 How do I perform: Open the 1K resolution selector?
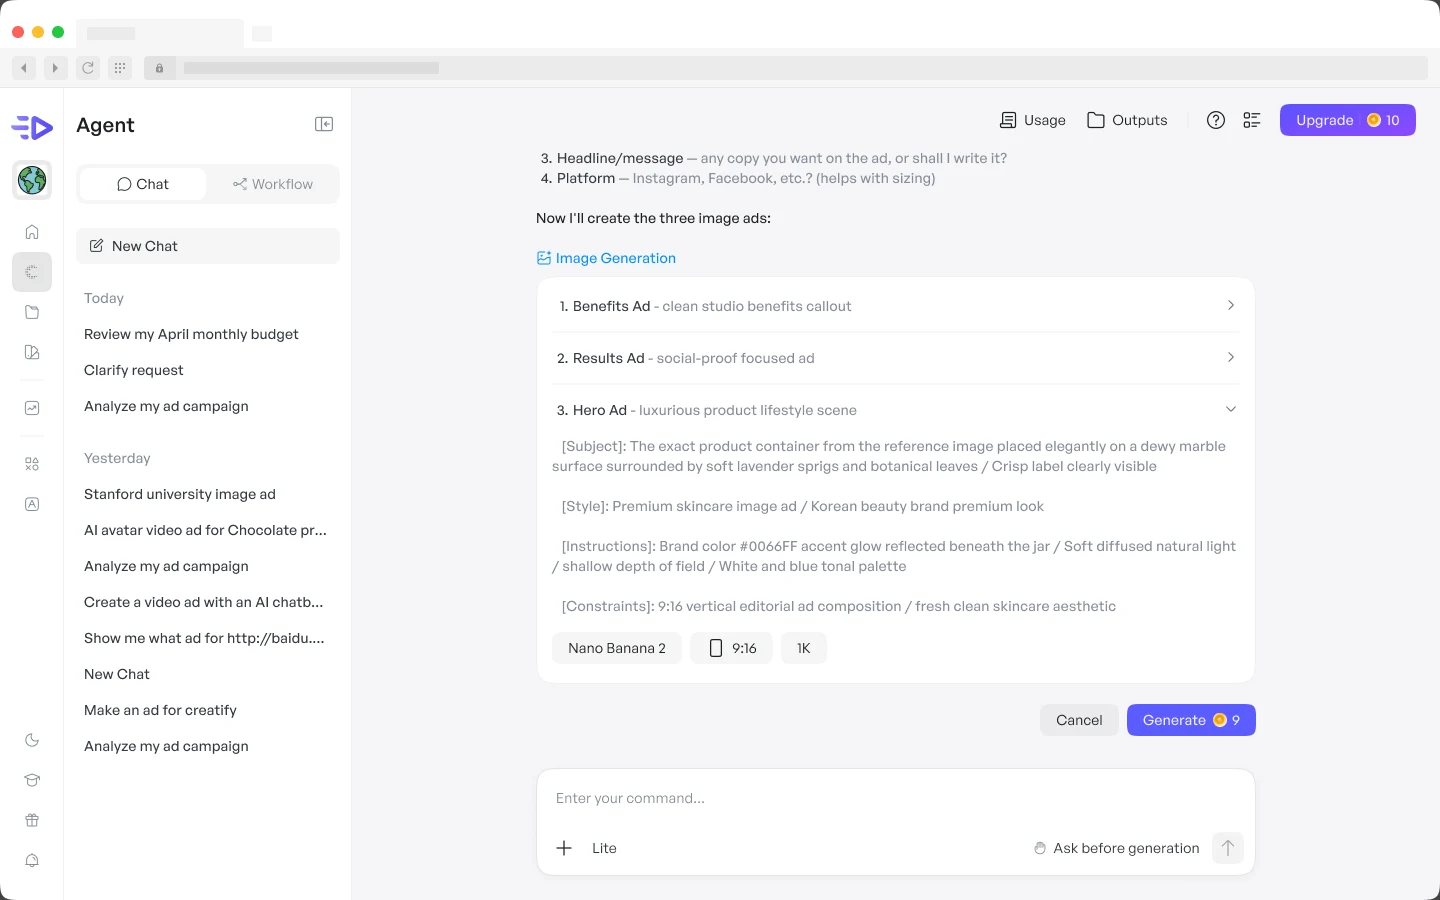[x=804, y=648]
